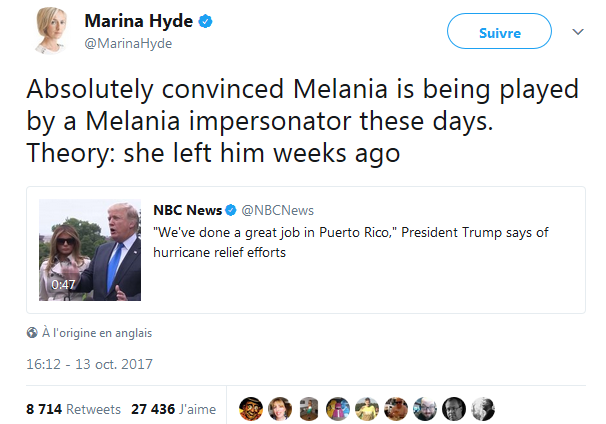The height and width of the screenshot is (424, 606).
Task: Open the NBC News account name
Action: (x=187, y=210)
